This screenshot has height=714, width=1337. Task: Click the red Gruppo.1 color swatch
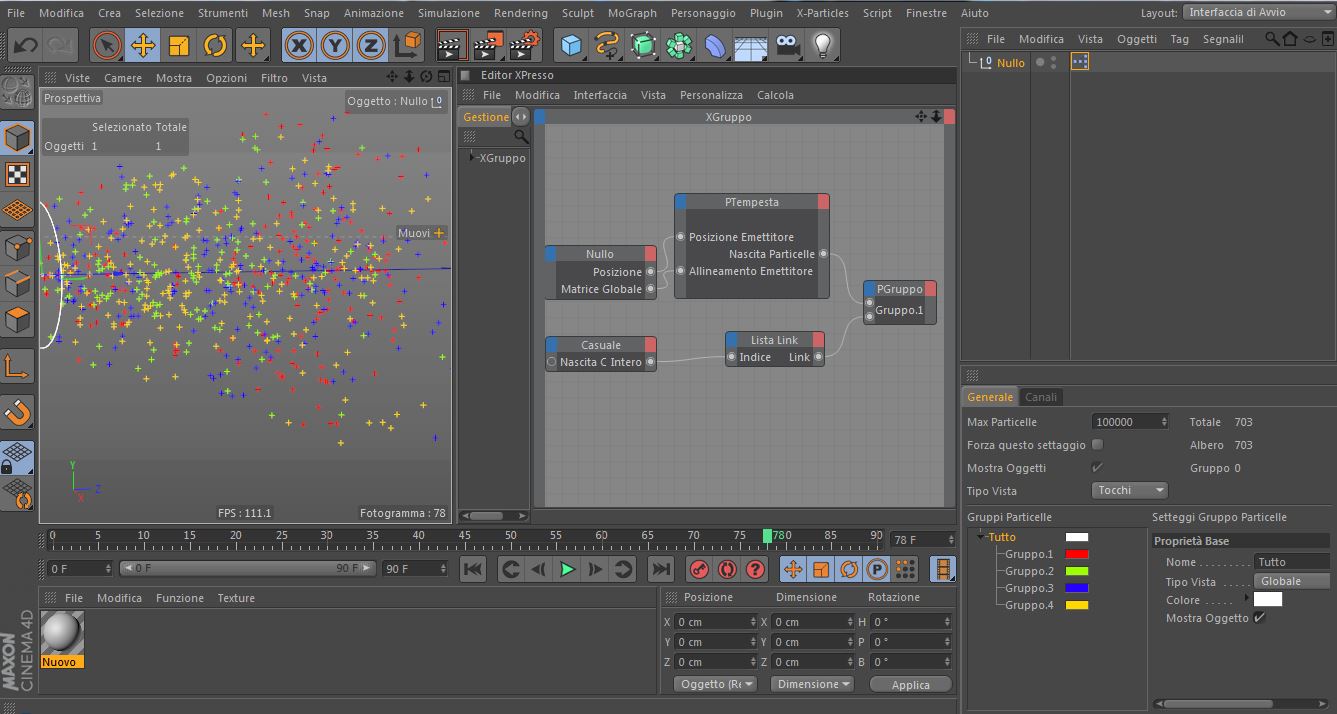(1076, 554)
